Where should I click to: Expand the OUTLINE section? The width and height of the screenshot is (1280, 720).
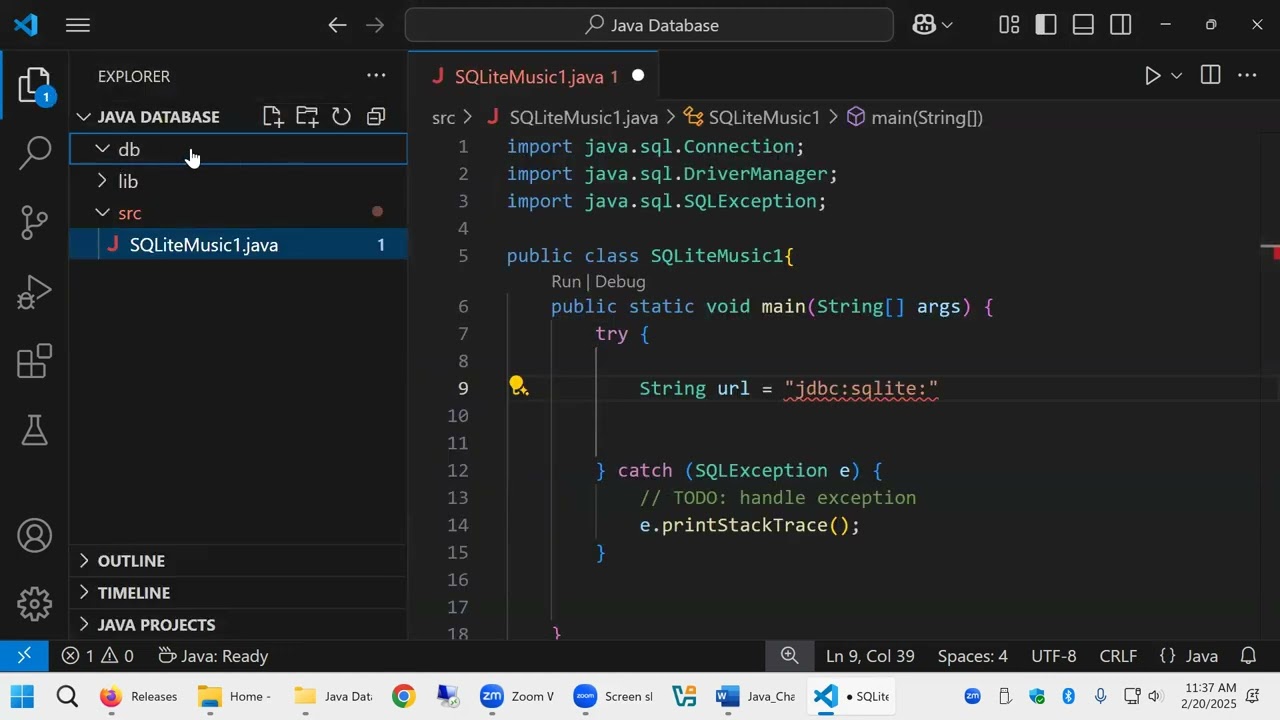84,561
